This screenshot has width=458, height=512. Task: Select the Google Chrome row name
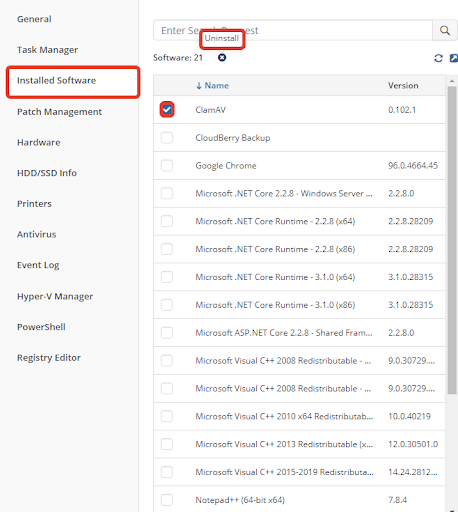coord(226,166)
